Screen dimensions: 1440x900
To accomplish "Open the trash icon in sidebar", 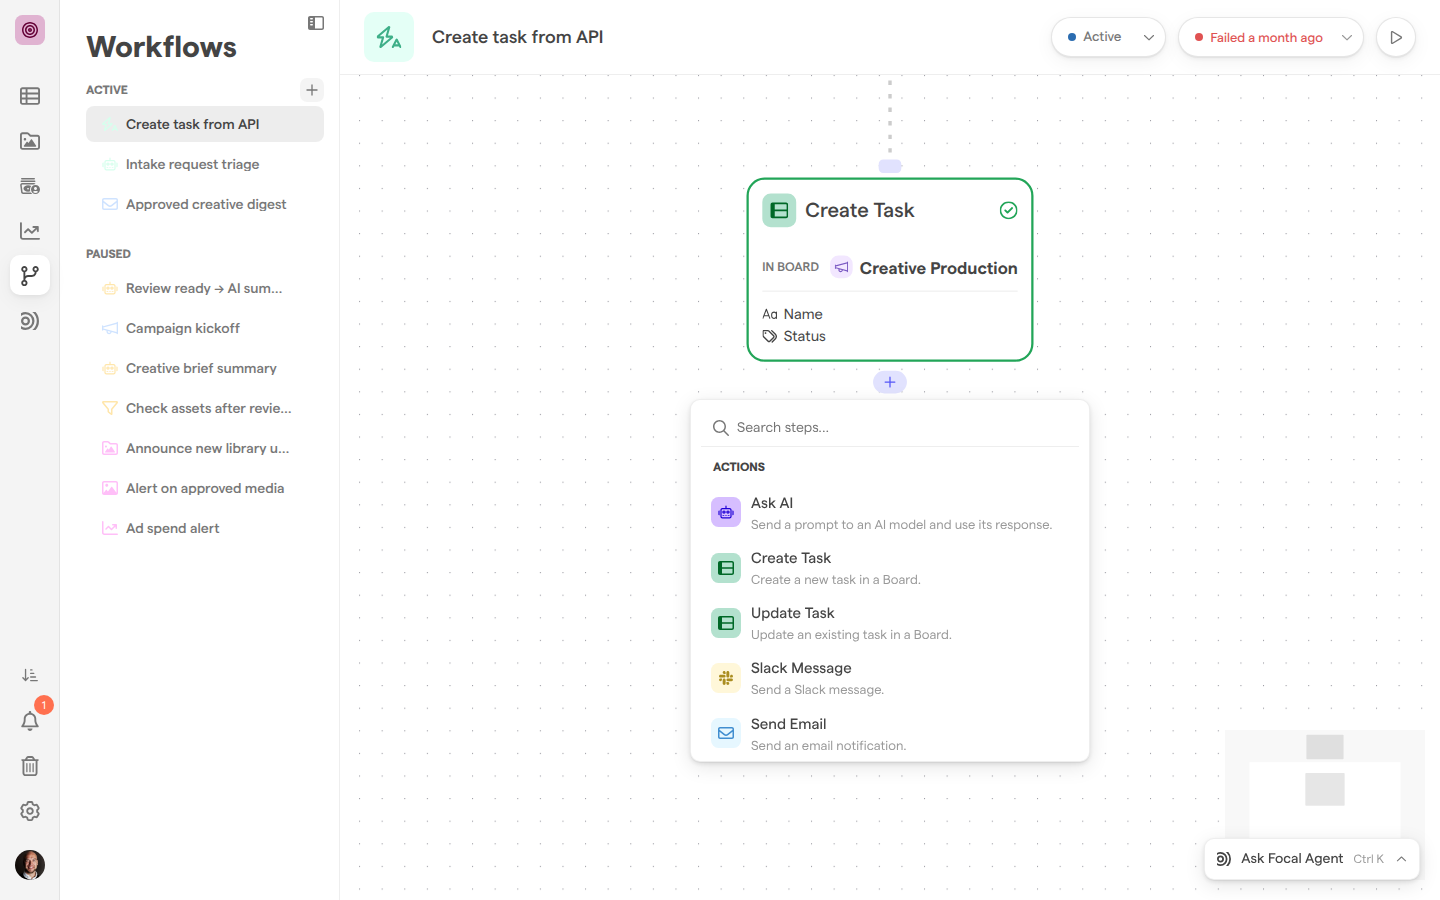I will click(30, 766).
